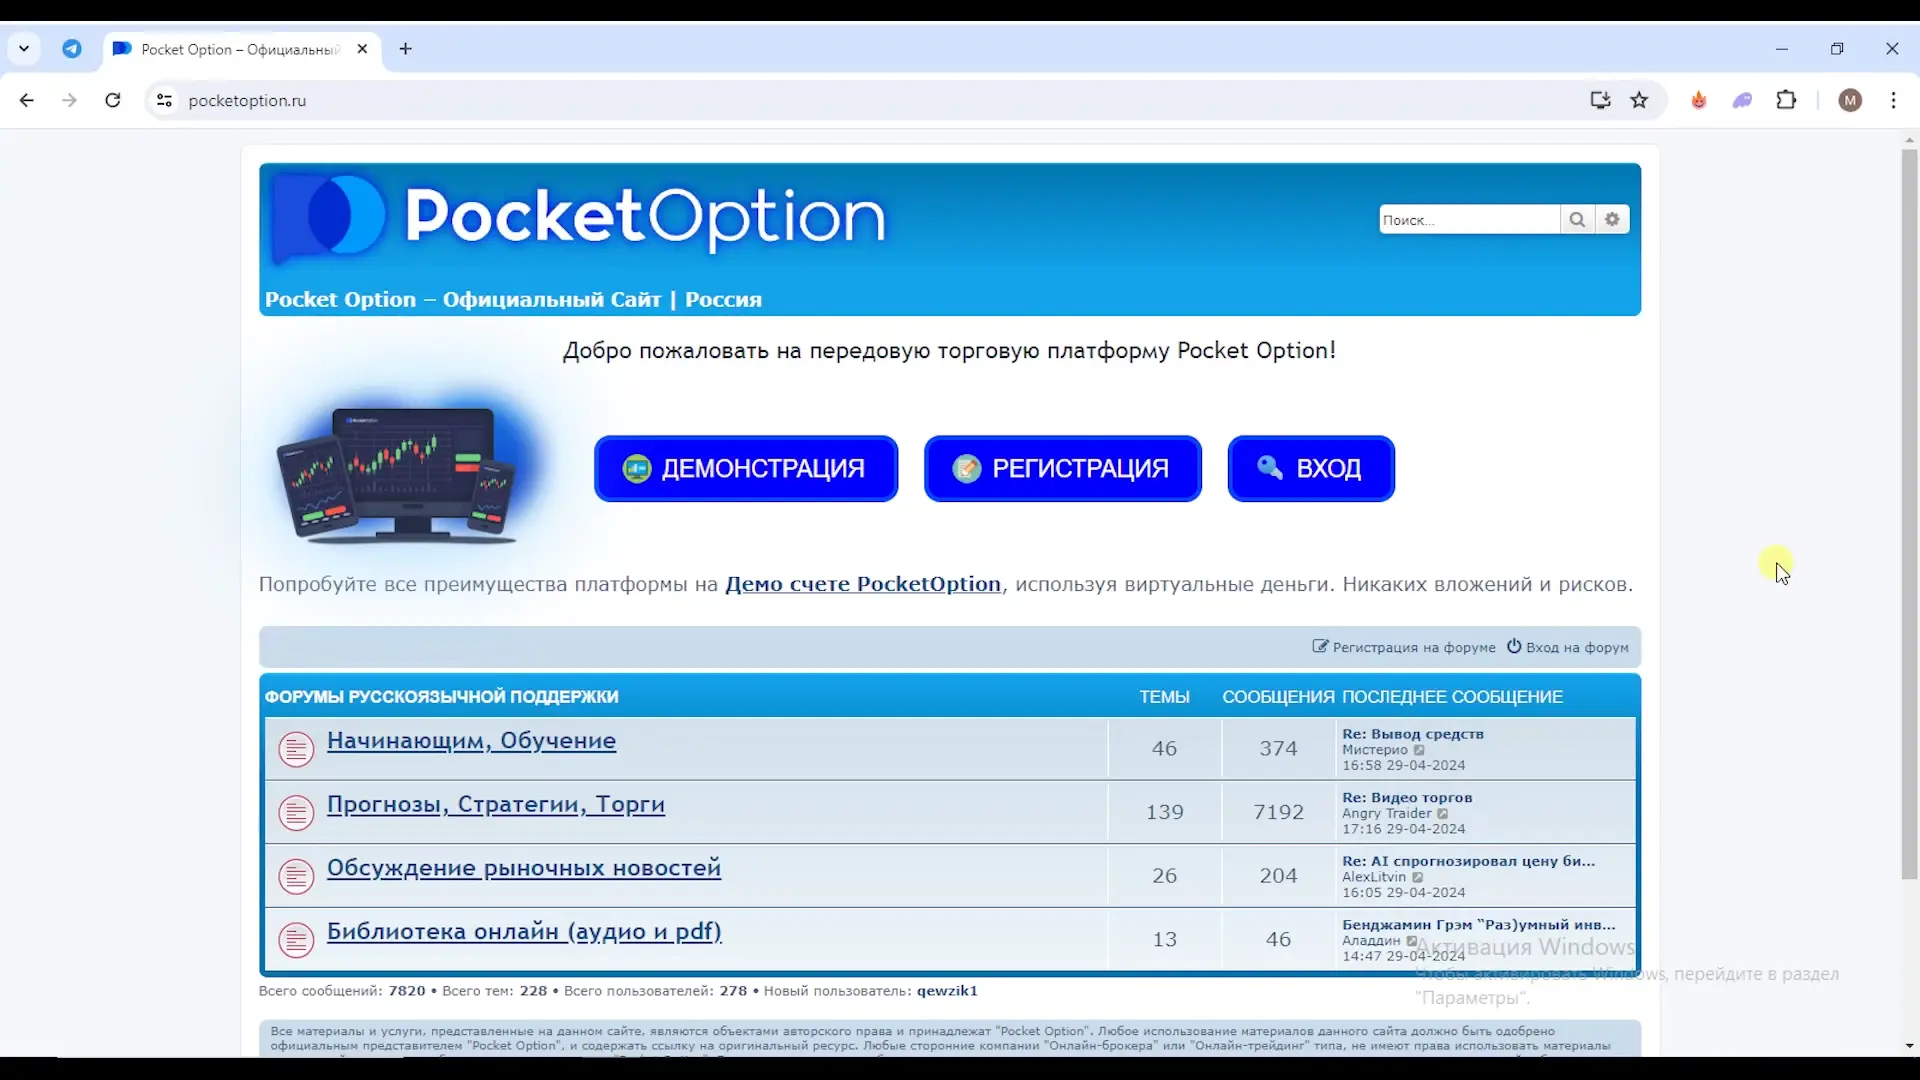This screenshot has height=1080, width=1920.
Task: Click the search magnifier icon button
Action: pyautogui.click(x=1577, y=220)
